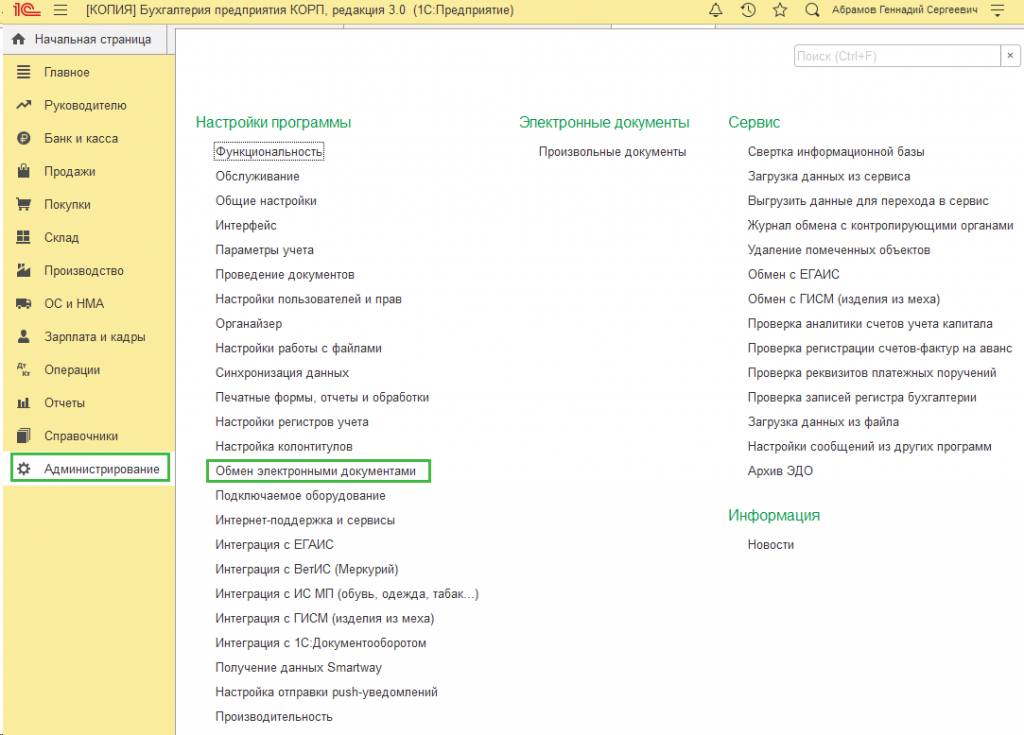Click the Главное section icon
Screen dimensions: 1024x735
24,72
